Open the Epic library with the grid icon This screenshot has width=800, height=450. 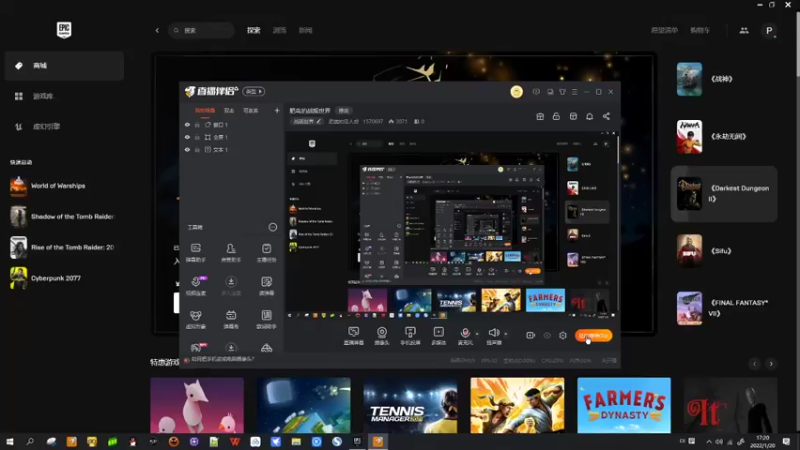[64, 96]
